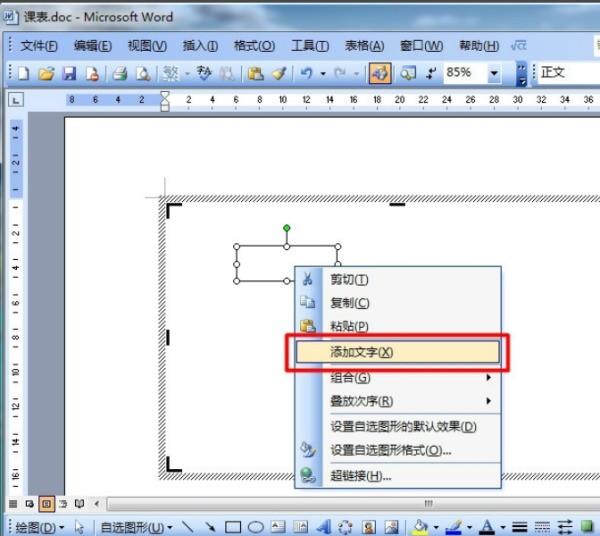Screen dimensions: 600x536
Task: Expand the undo history dropdown arrow
Action: click(323, 73)
